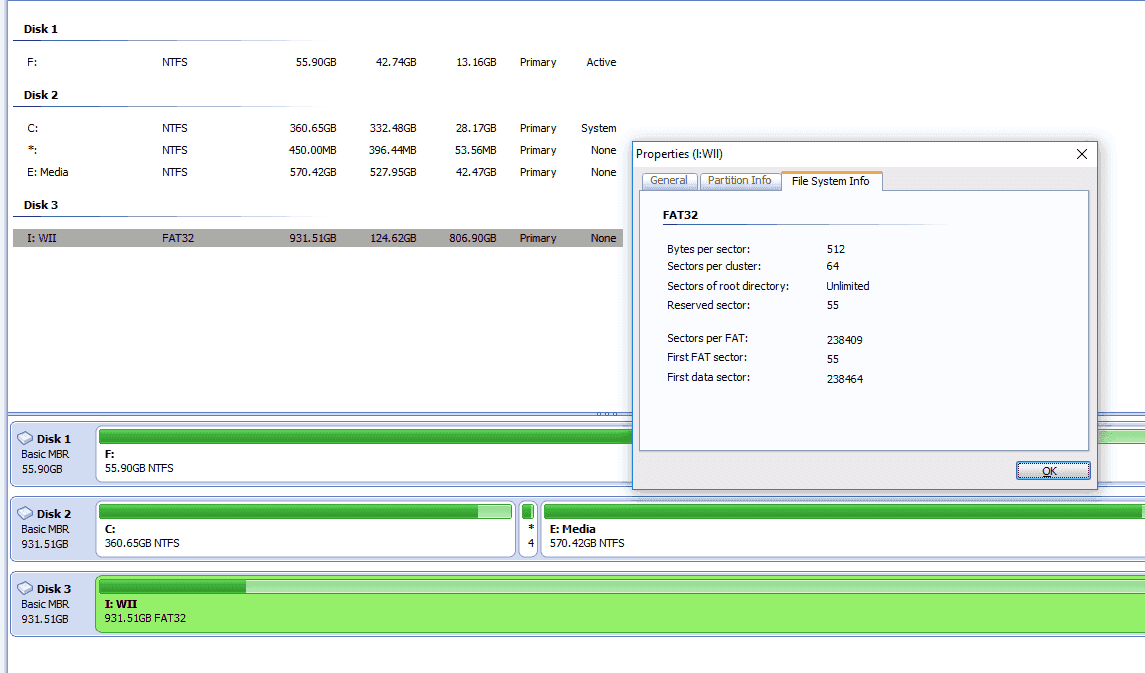Close the Properties (I:WII) dialog

[1081, 154]
